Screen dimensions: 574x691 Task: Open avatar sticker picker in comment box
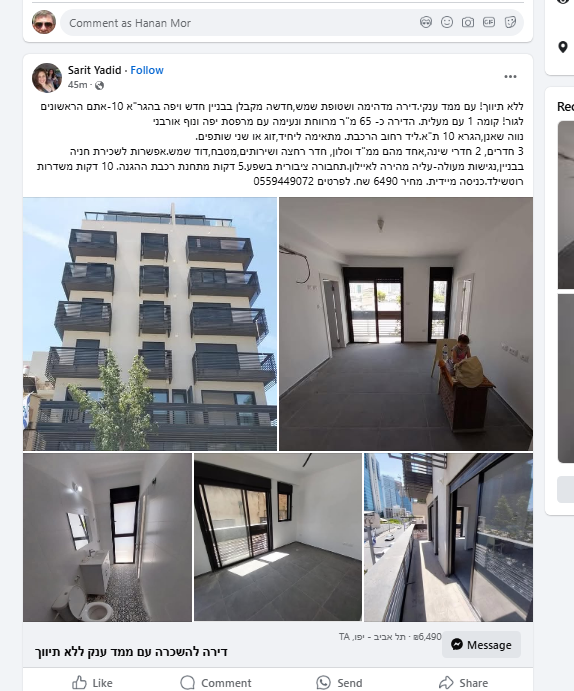(426, 22)
